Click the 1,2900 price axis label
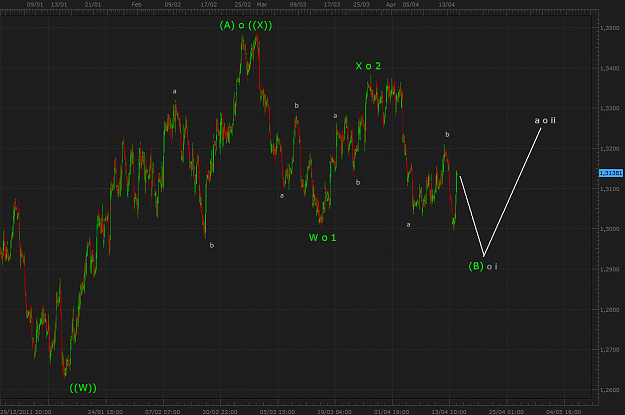The width and height of the screenshot is (625, 415). click(610, 269)
